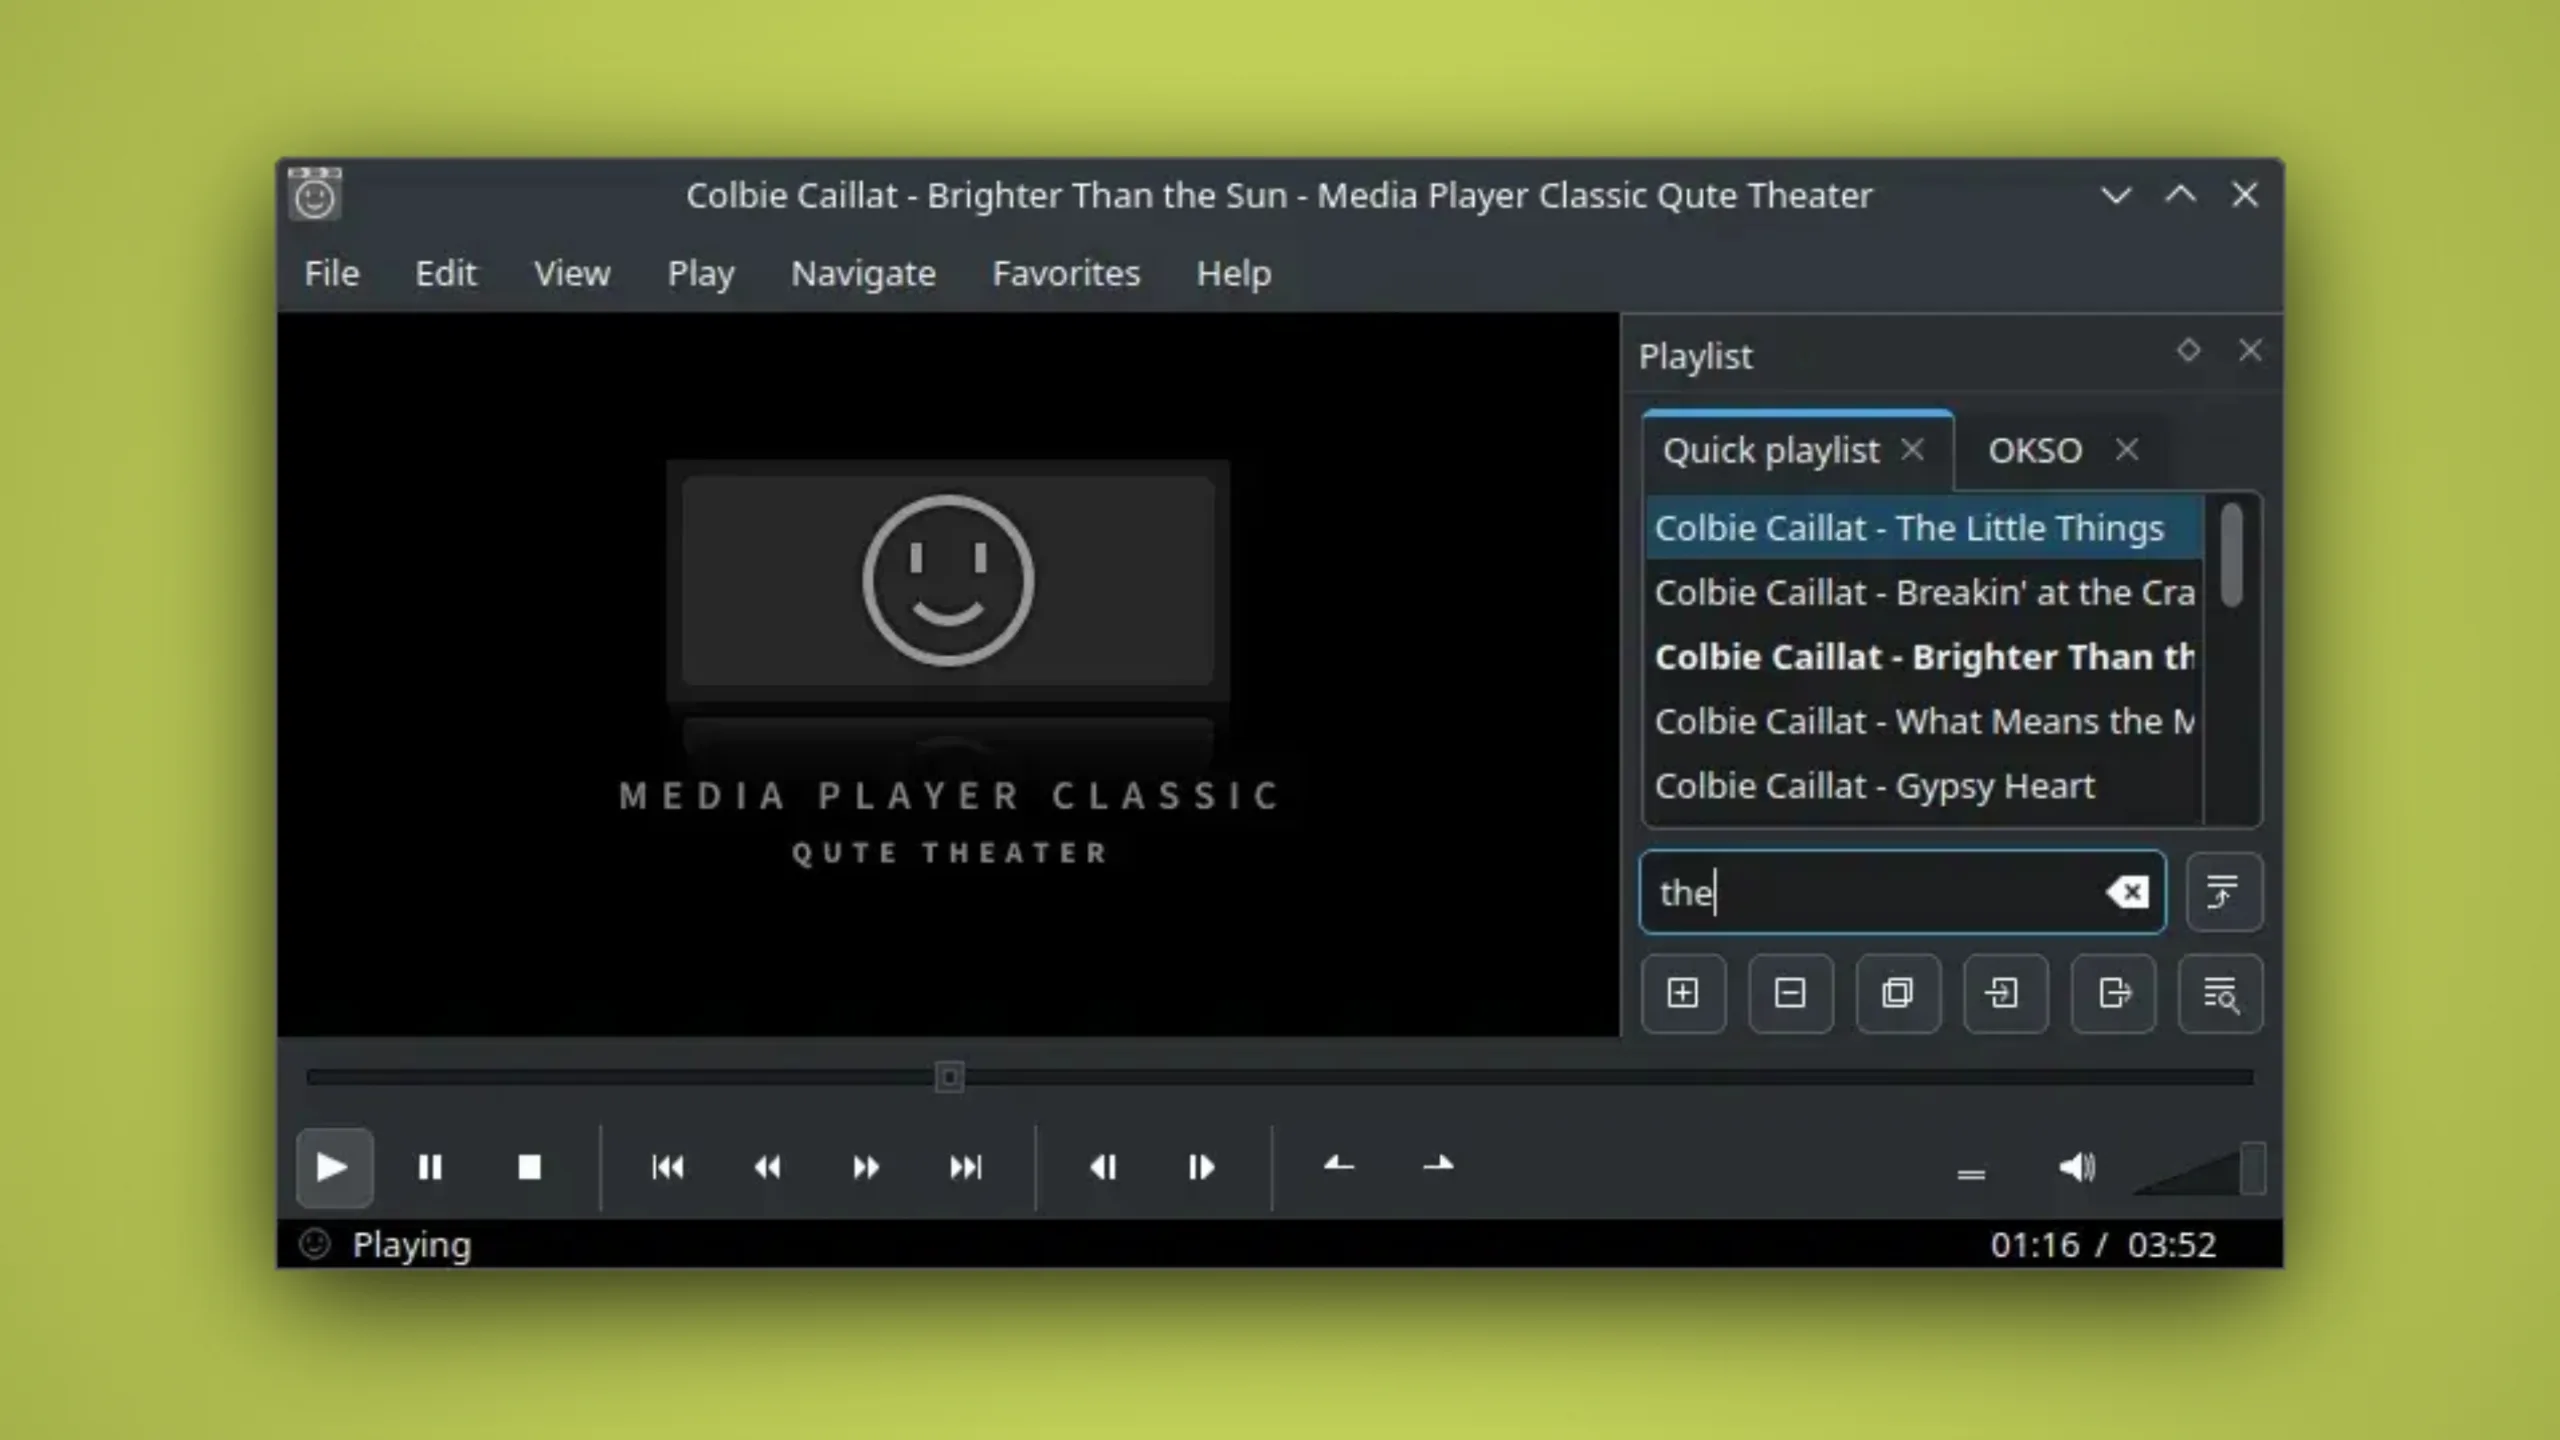The image size is (2560, 1440).
Task: Click the Playing status text
Action: [411, 1245]
